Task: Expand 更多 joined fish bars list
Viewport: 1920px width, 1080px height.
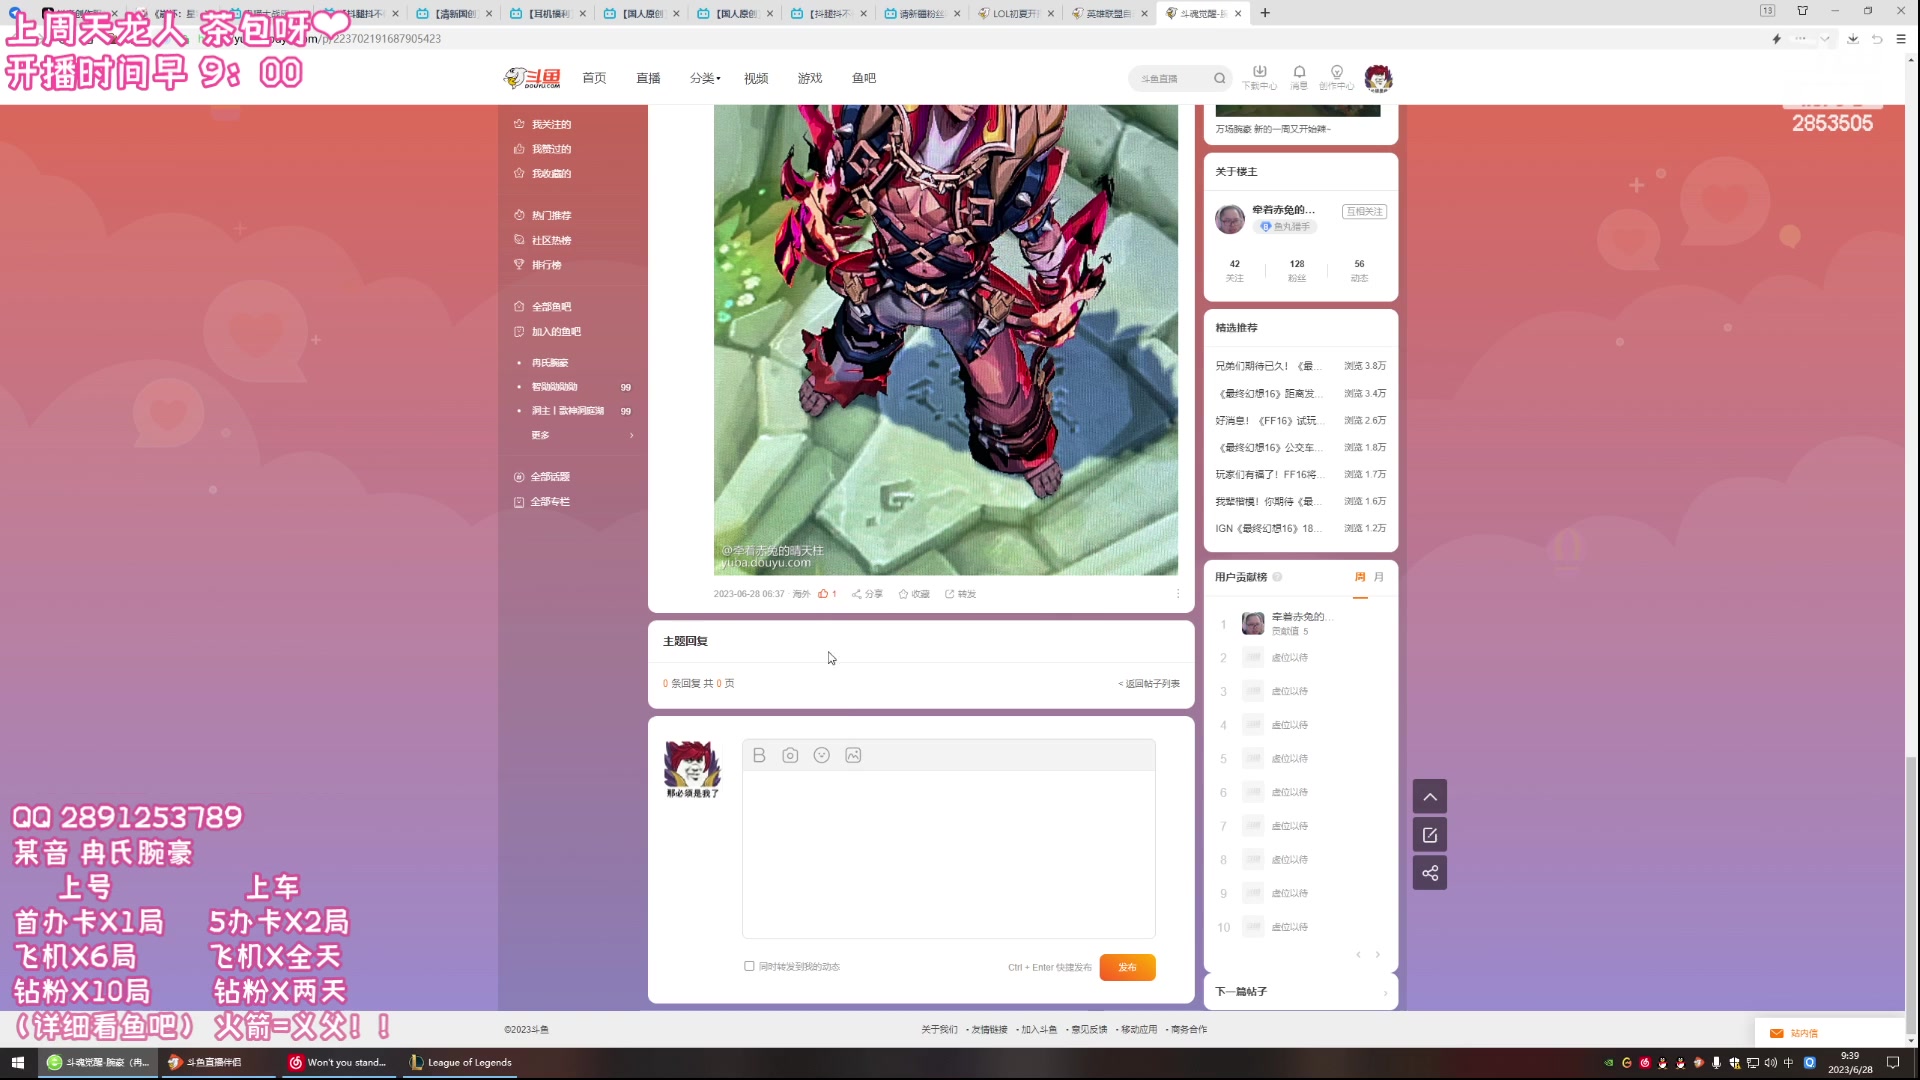Action: click(583, 435)
